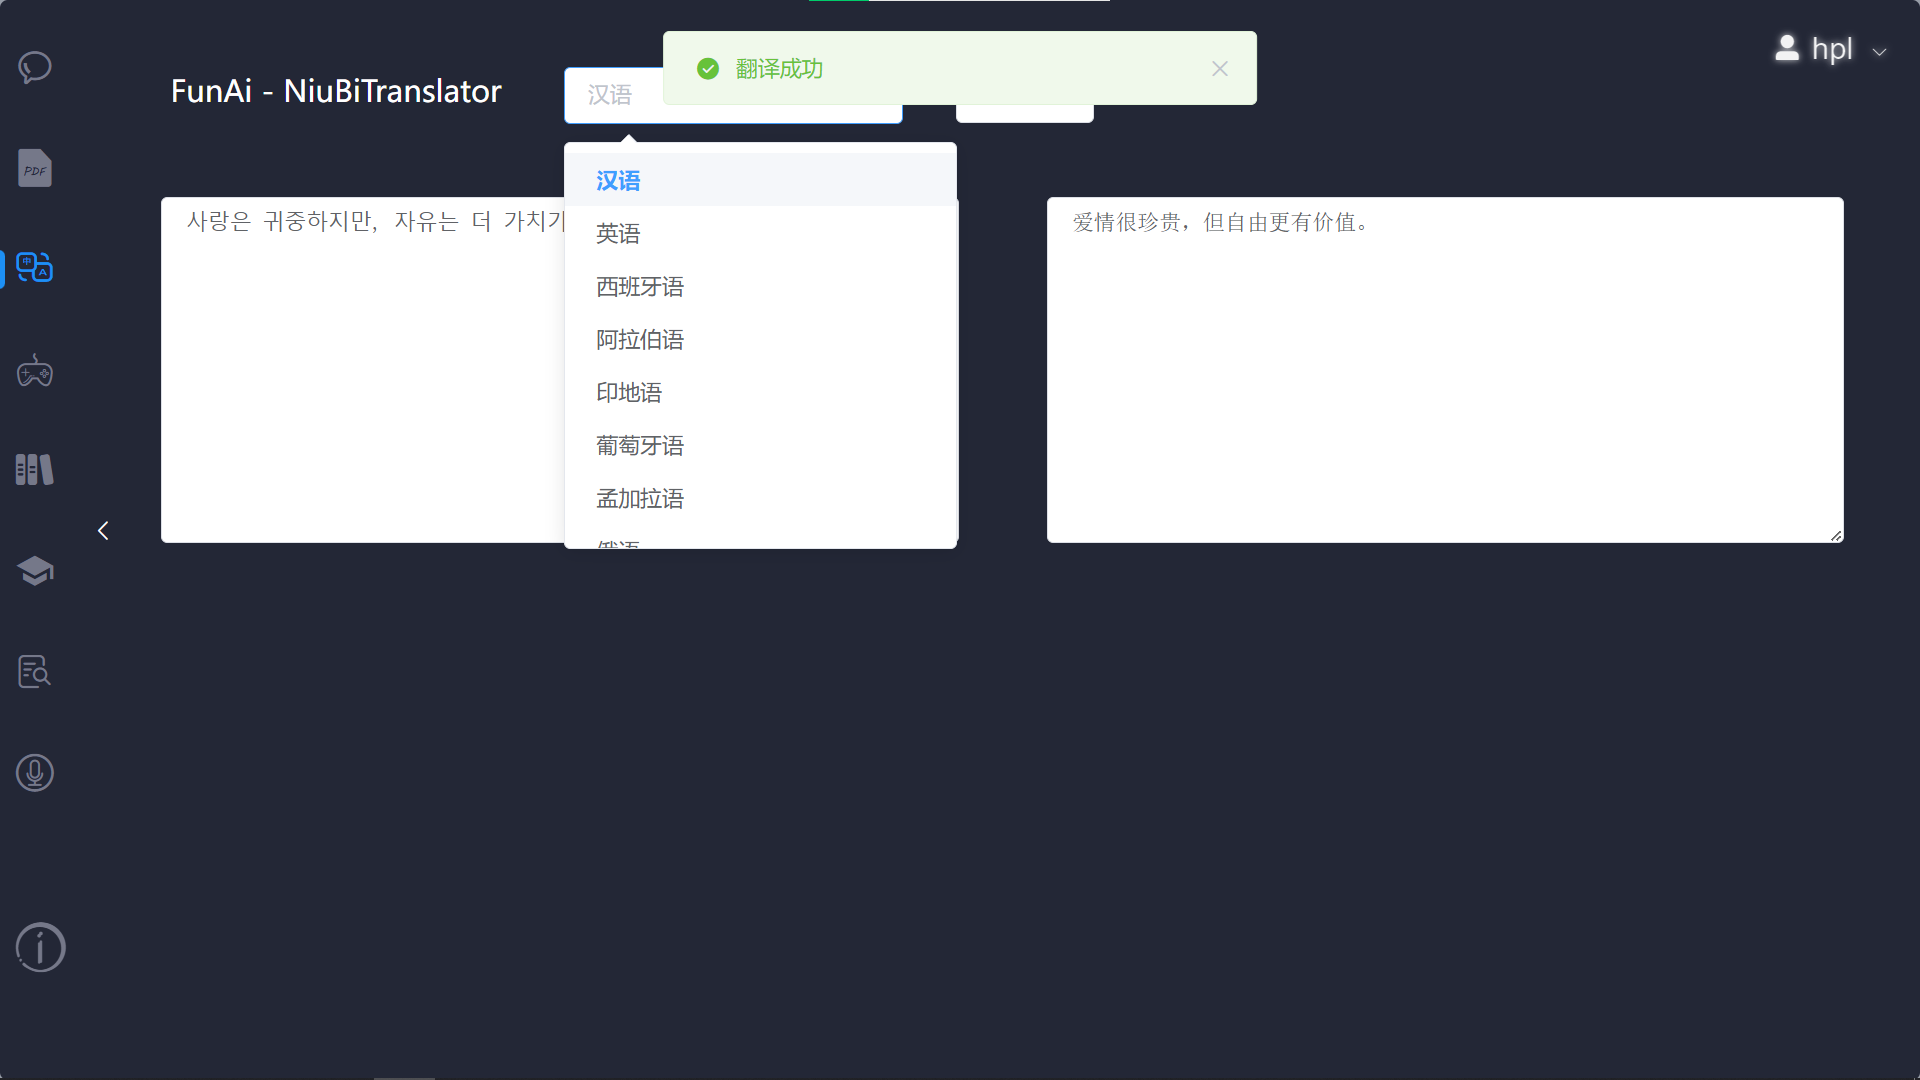Open the graduation cap sidebar icon
The width and height of the screenshot is (1920, 1080).
35,570
